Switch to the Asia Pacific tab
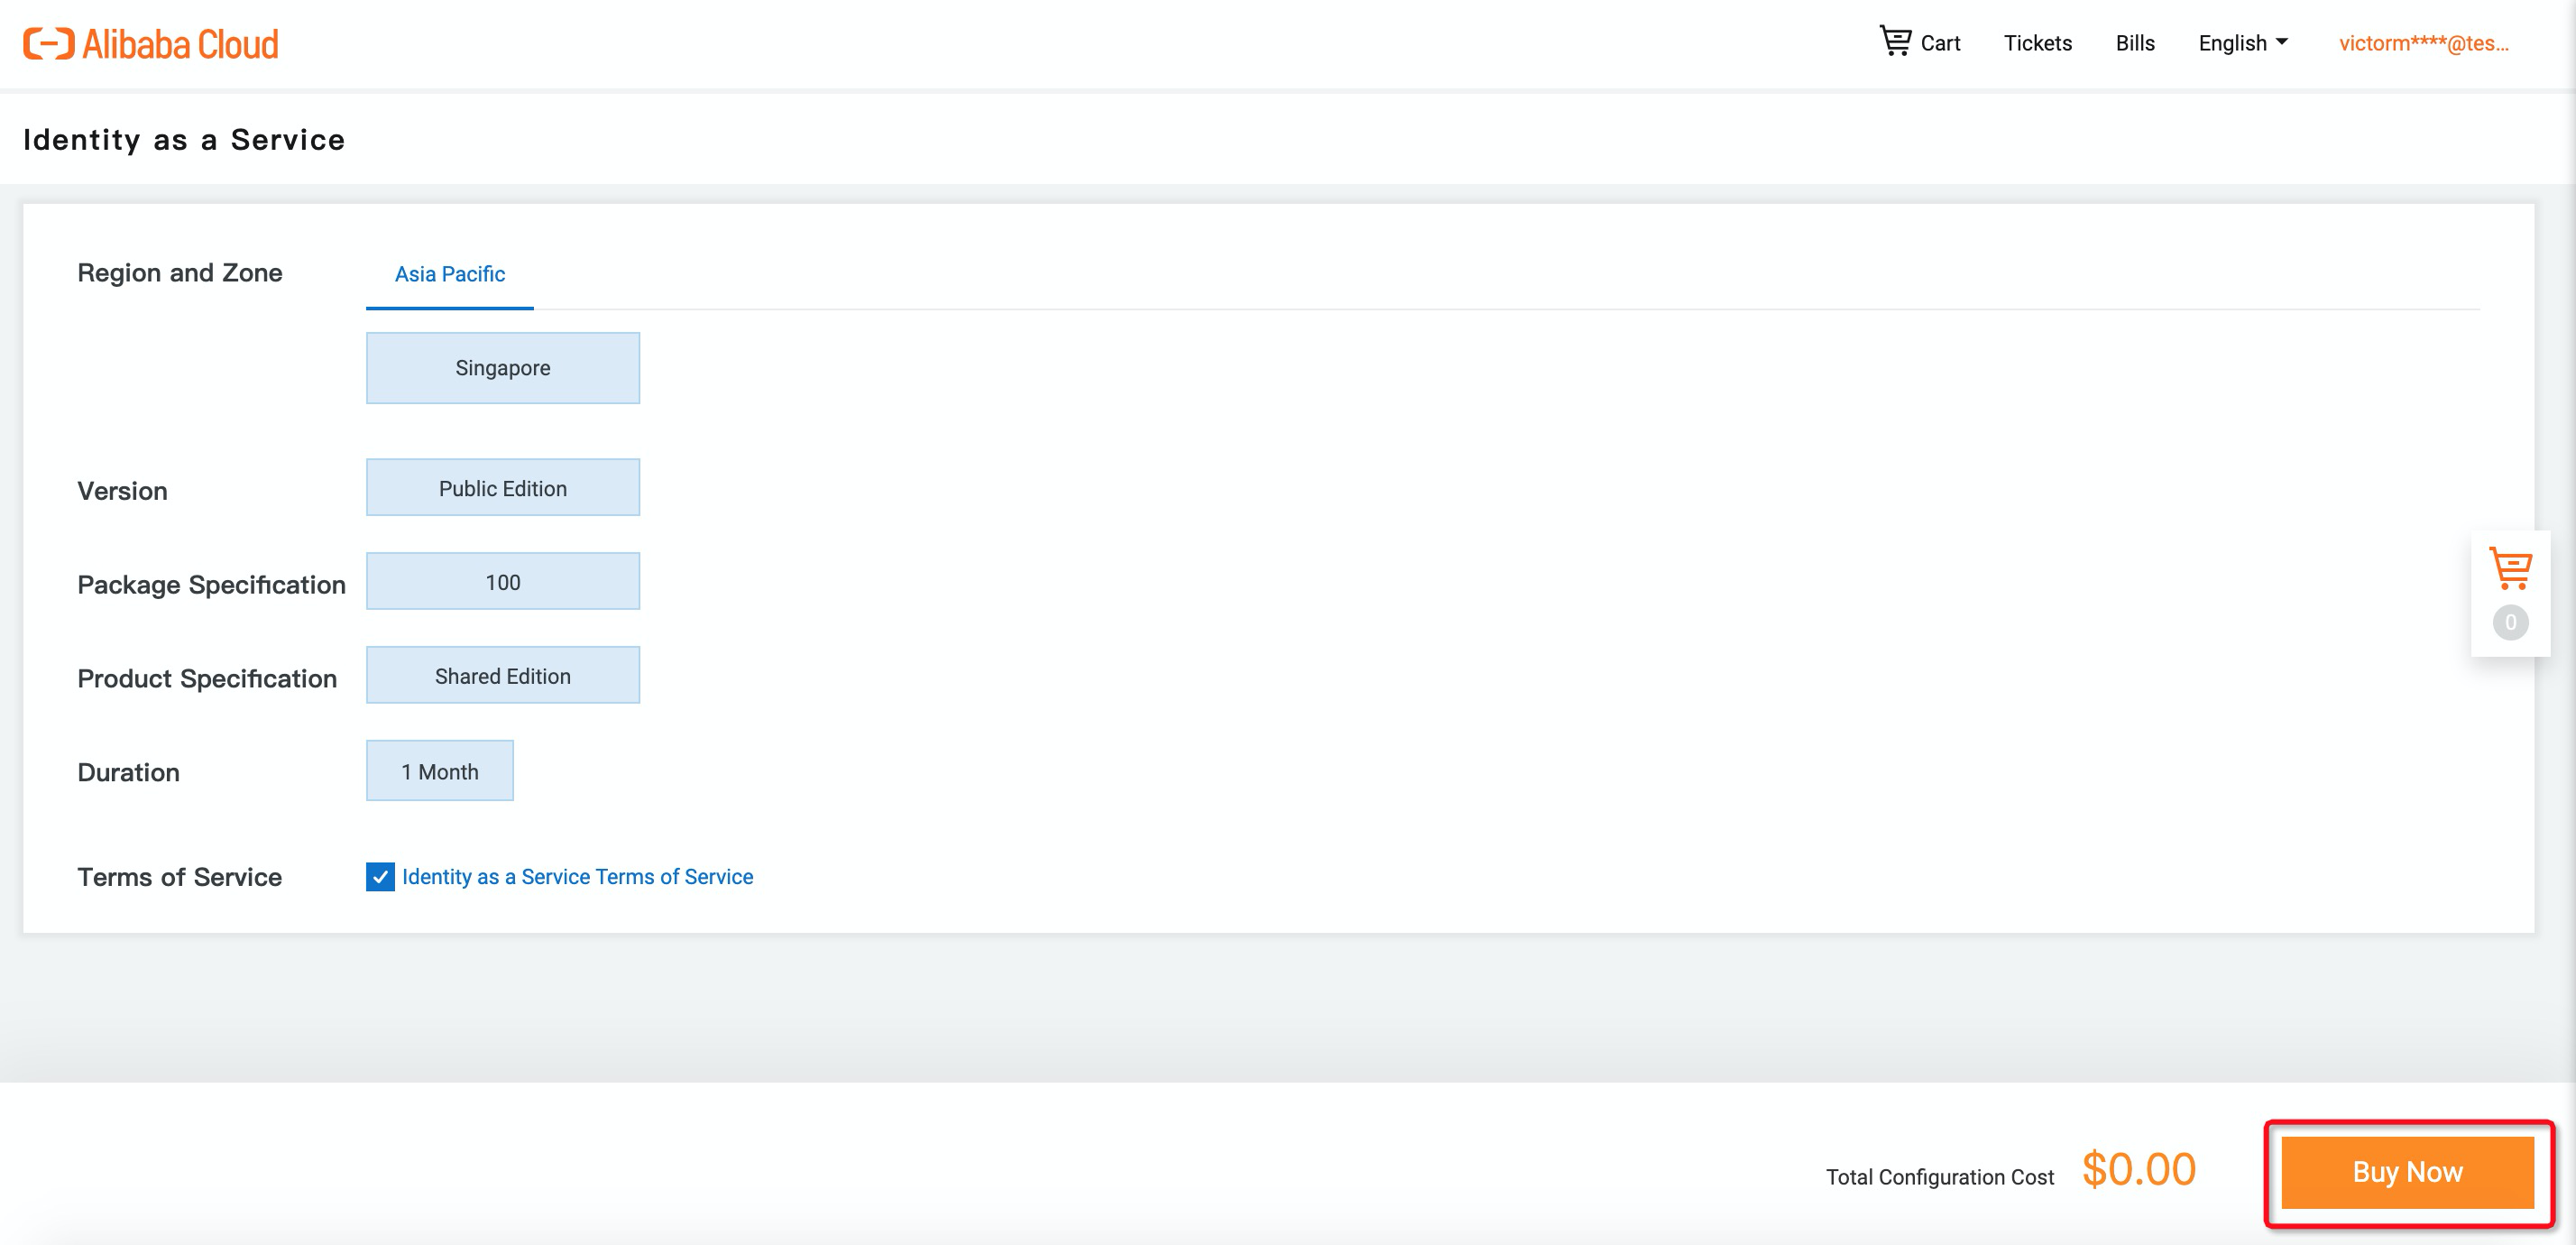Image resolution: width=2576 pixels, height=1245 pixels. tap(450, 274)
